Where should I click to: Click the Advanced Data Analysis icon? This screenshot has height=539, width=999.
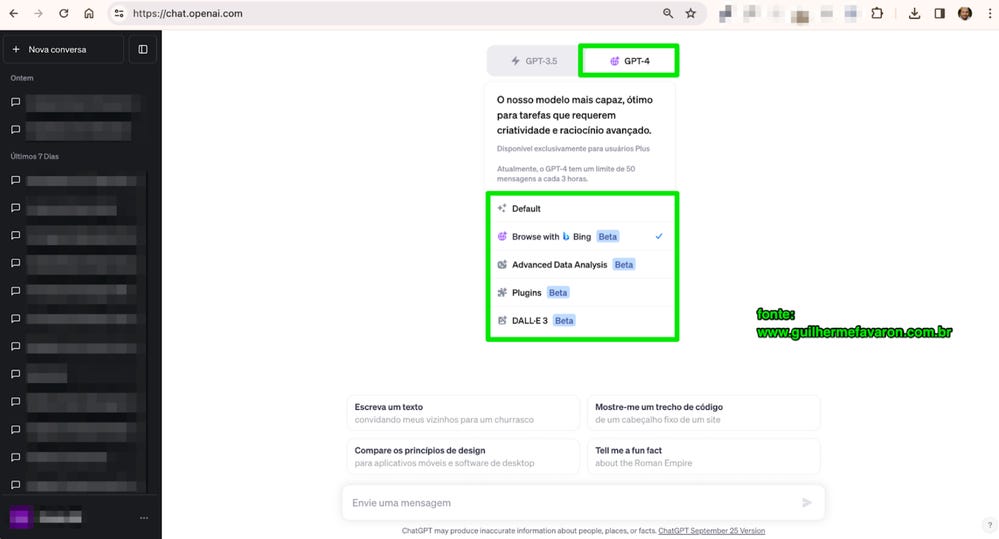502,264
